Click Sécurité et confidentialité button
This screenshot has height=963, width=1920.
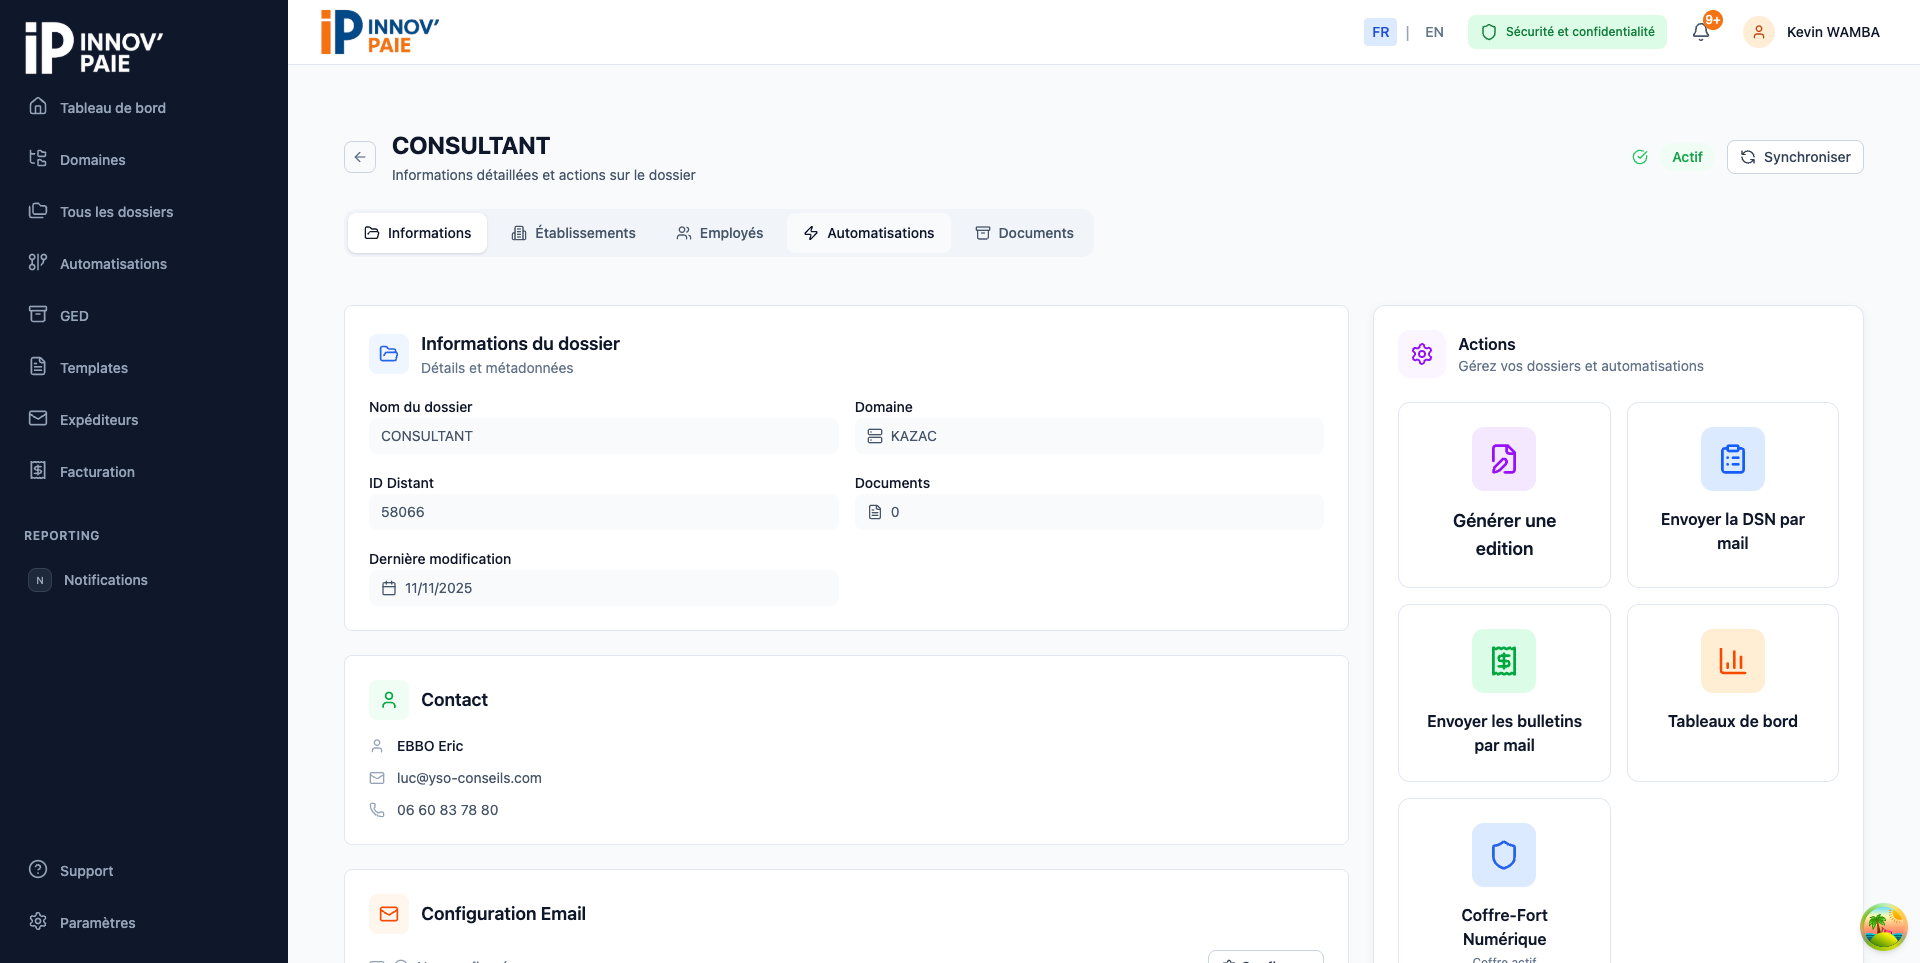(1567, 32)
